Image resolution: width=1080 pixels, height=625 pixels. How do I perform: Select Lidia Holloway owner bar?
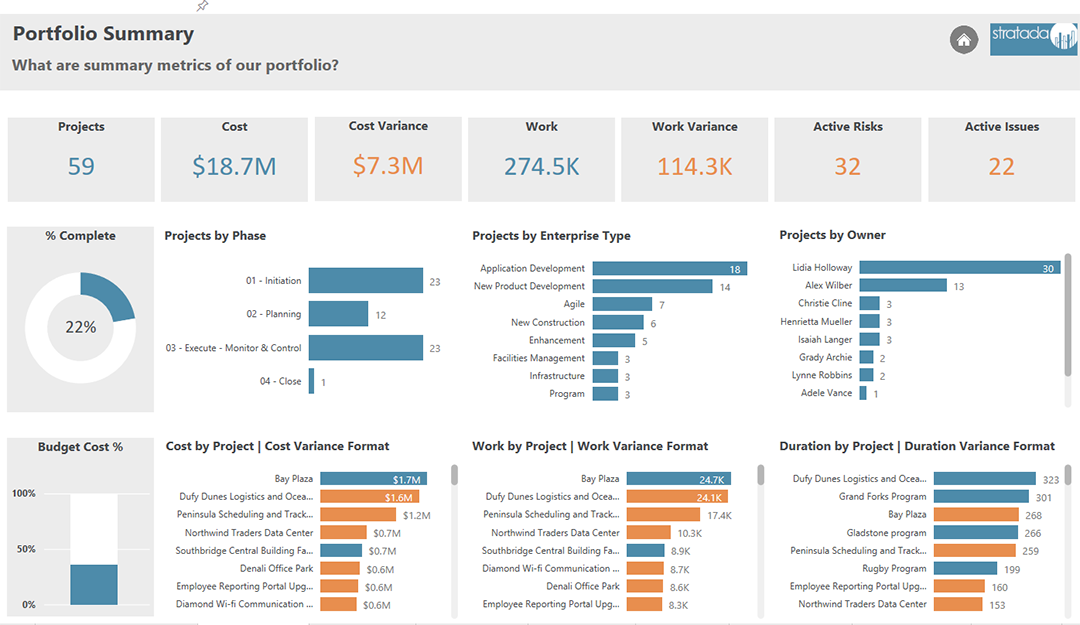point(959,267)
